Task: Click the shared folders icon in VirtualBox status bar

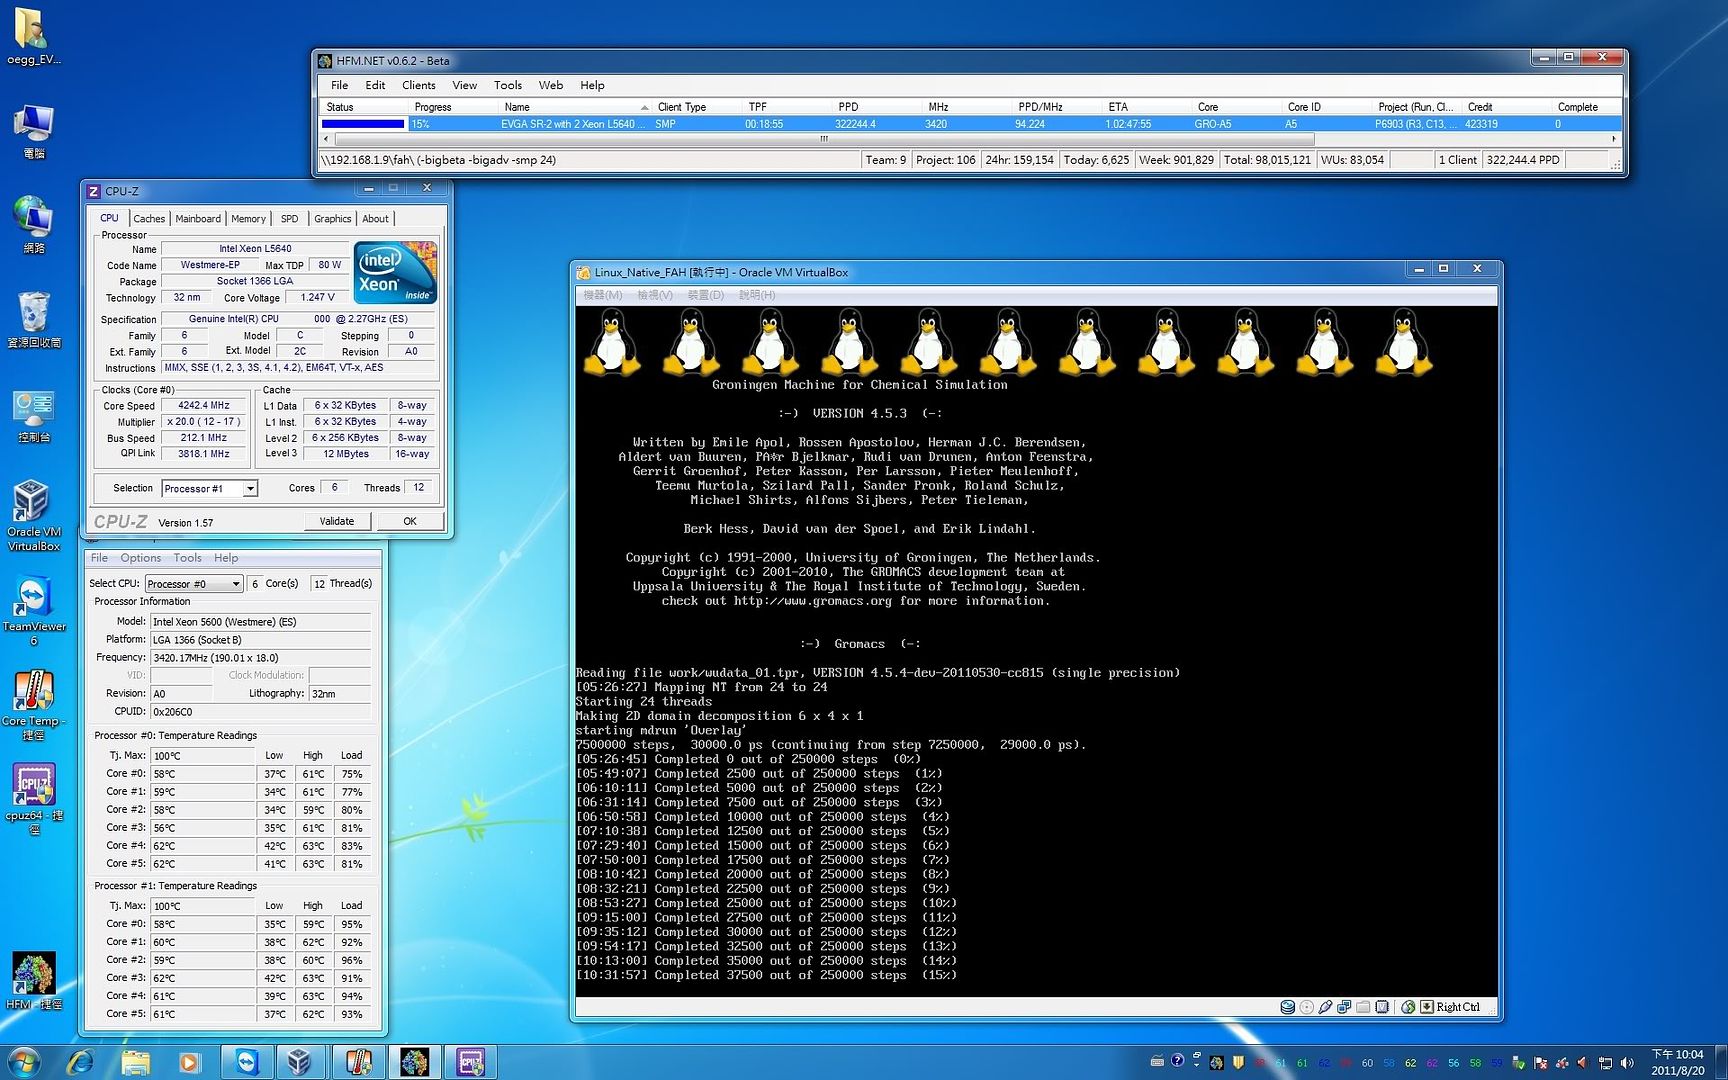Action: click(x=1363, y=1007)
